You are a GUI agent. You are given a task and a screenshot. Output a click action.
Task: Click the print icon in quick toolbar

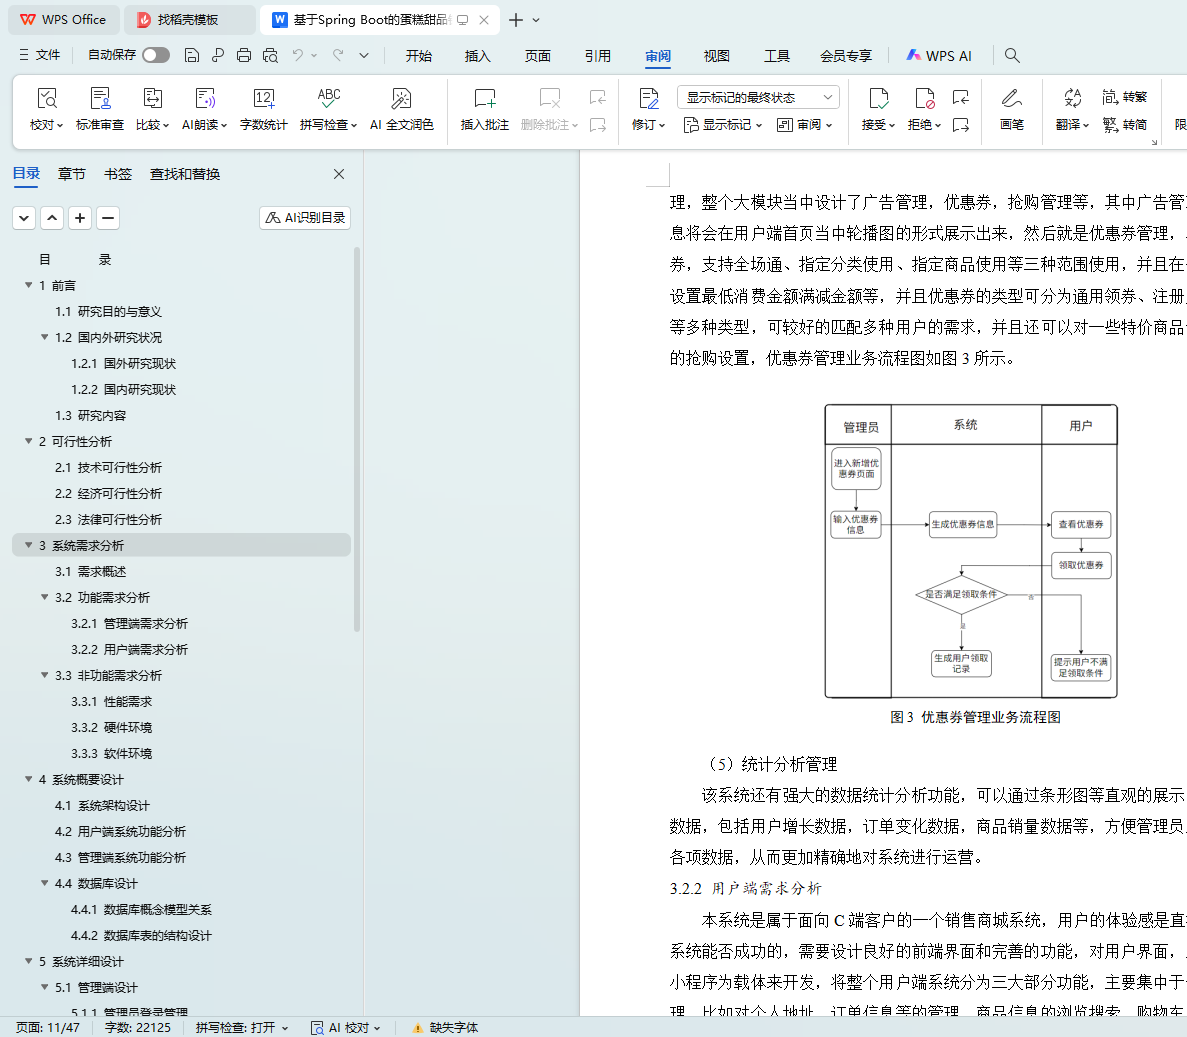[x=244, y=56]
